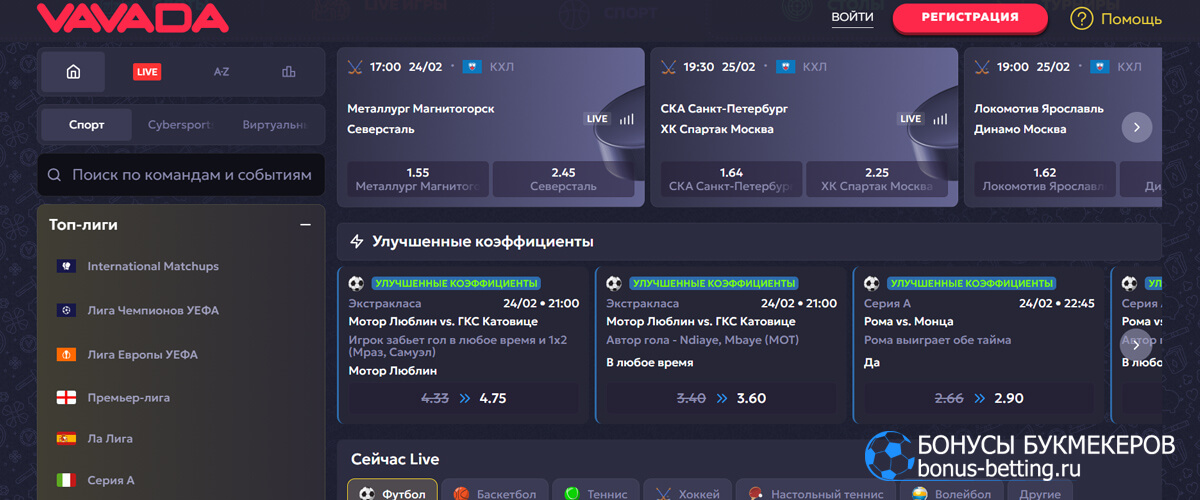The image size is (1200, 500).
Task: Select Настольный теннис live tab
Action: click(816, 493)
